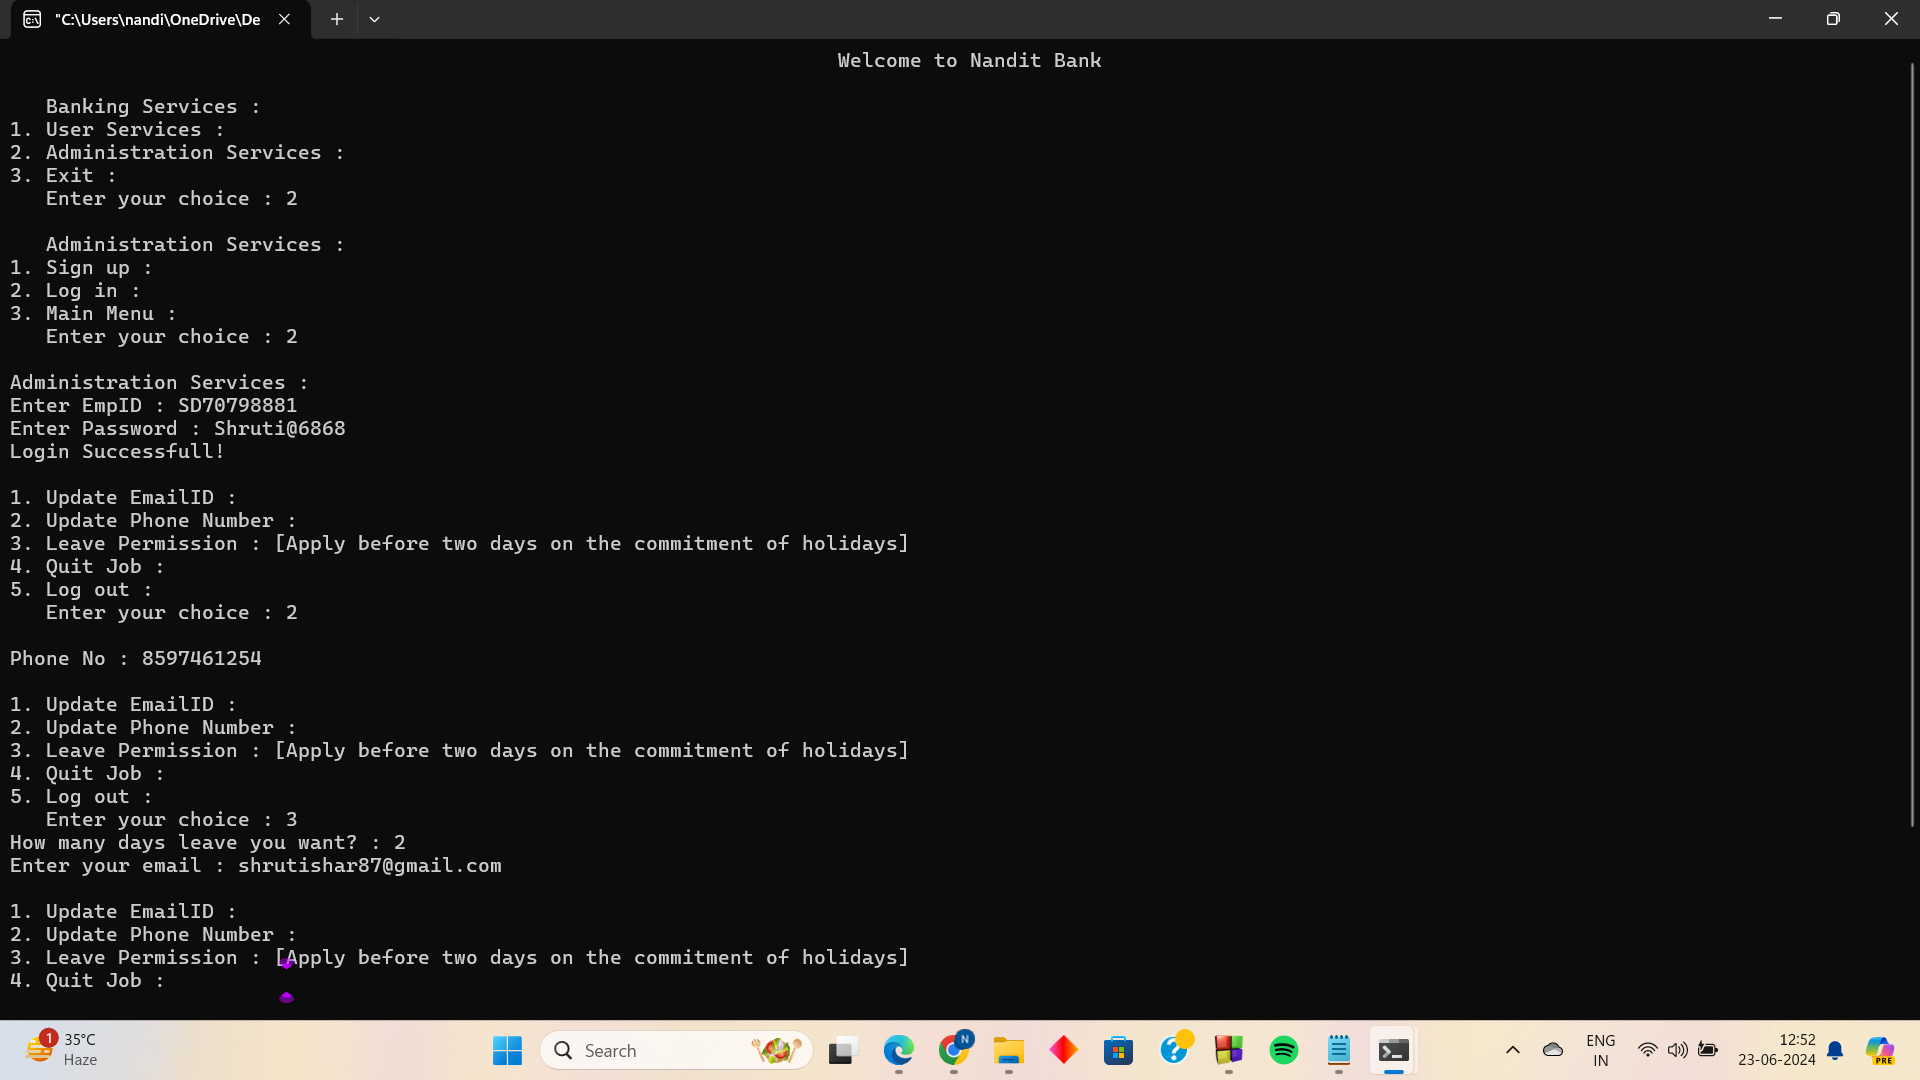
Task: Expand the terminal profile dropdown chevron
Action: 374,19
